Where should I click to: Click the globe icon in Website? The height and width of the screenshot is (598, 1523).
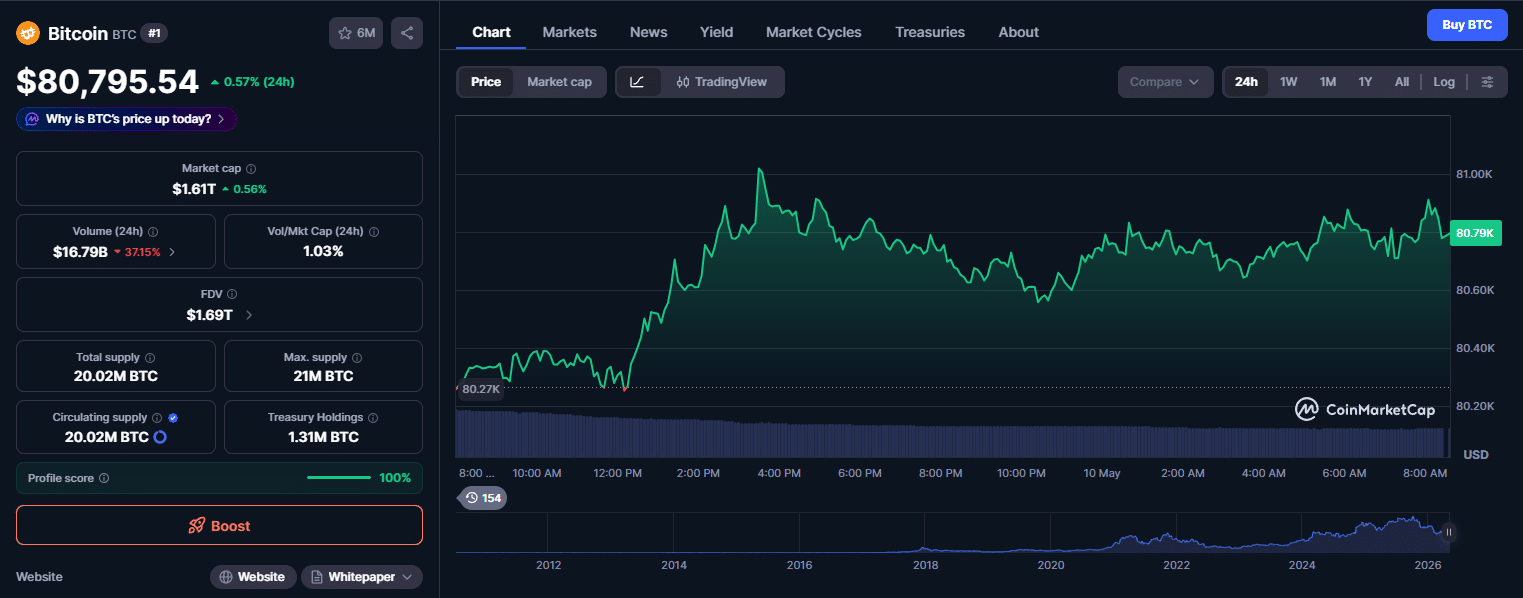tap(226, 577)
